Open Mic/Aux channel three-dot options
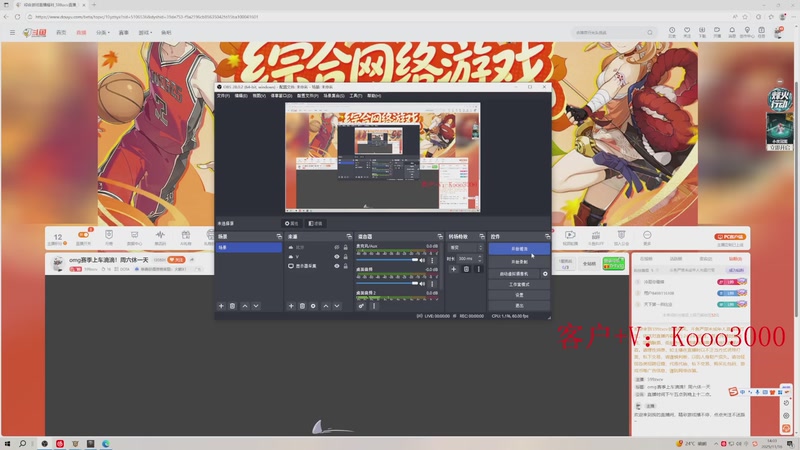 click(432, 260)
